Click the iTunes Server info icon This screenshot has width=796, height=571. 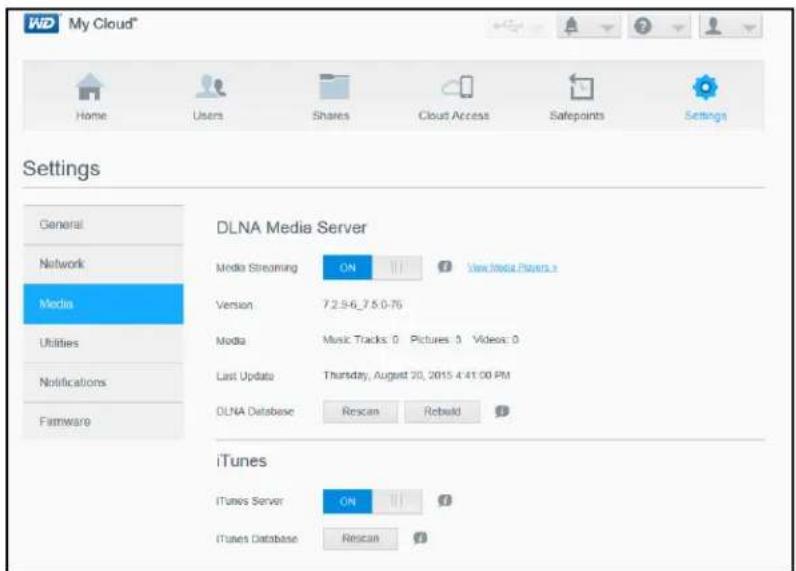445,500
